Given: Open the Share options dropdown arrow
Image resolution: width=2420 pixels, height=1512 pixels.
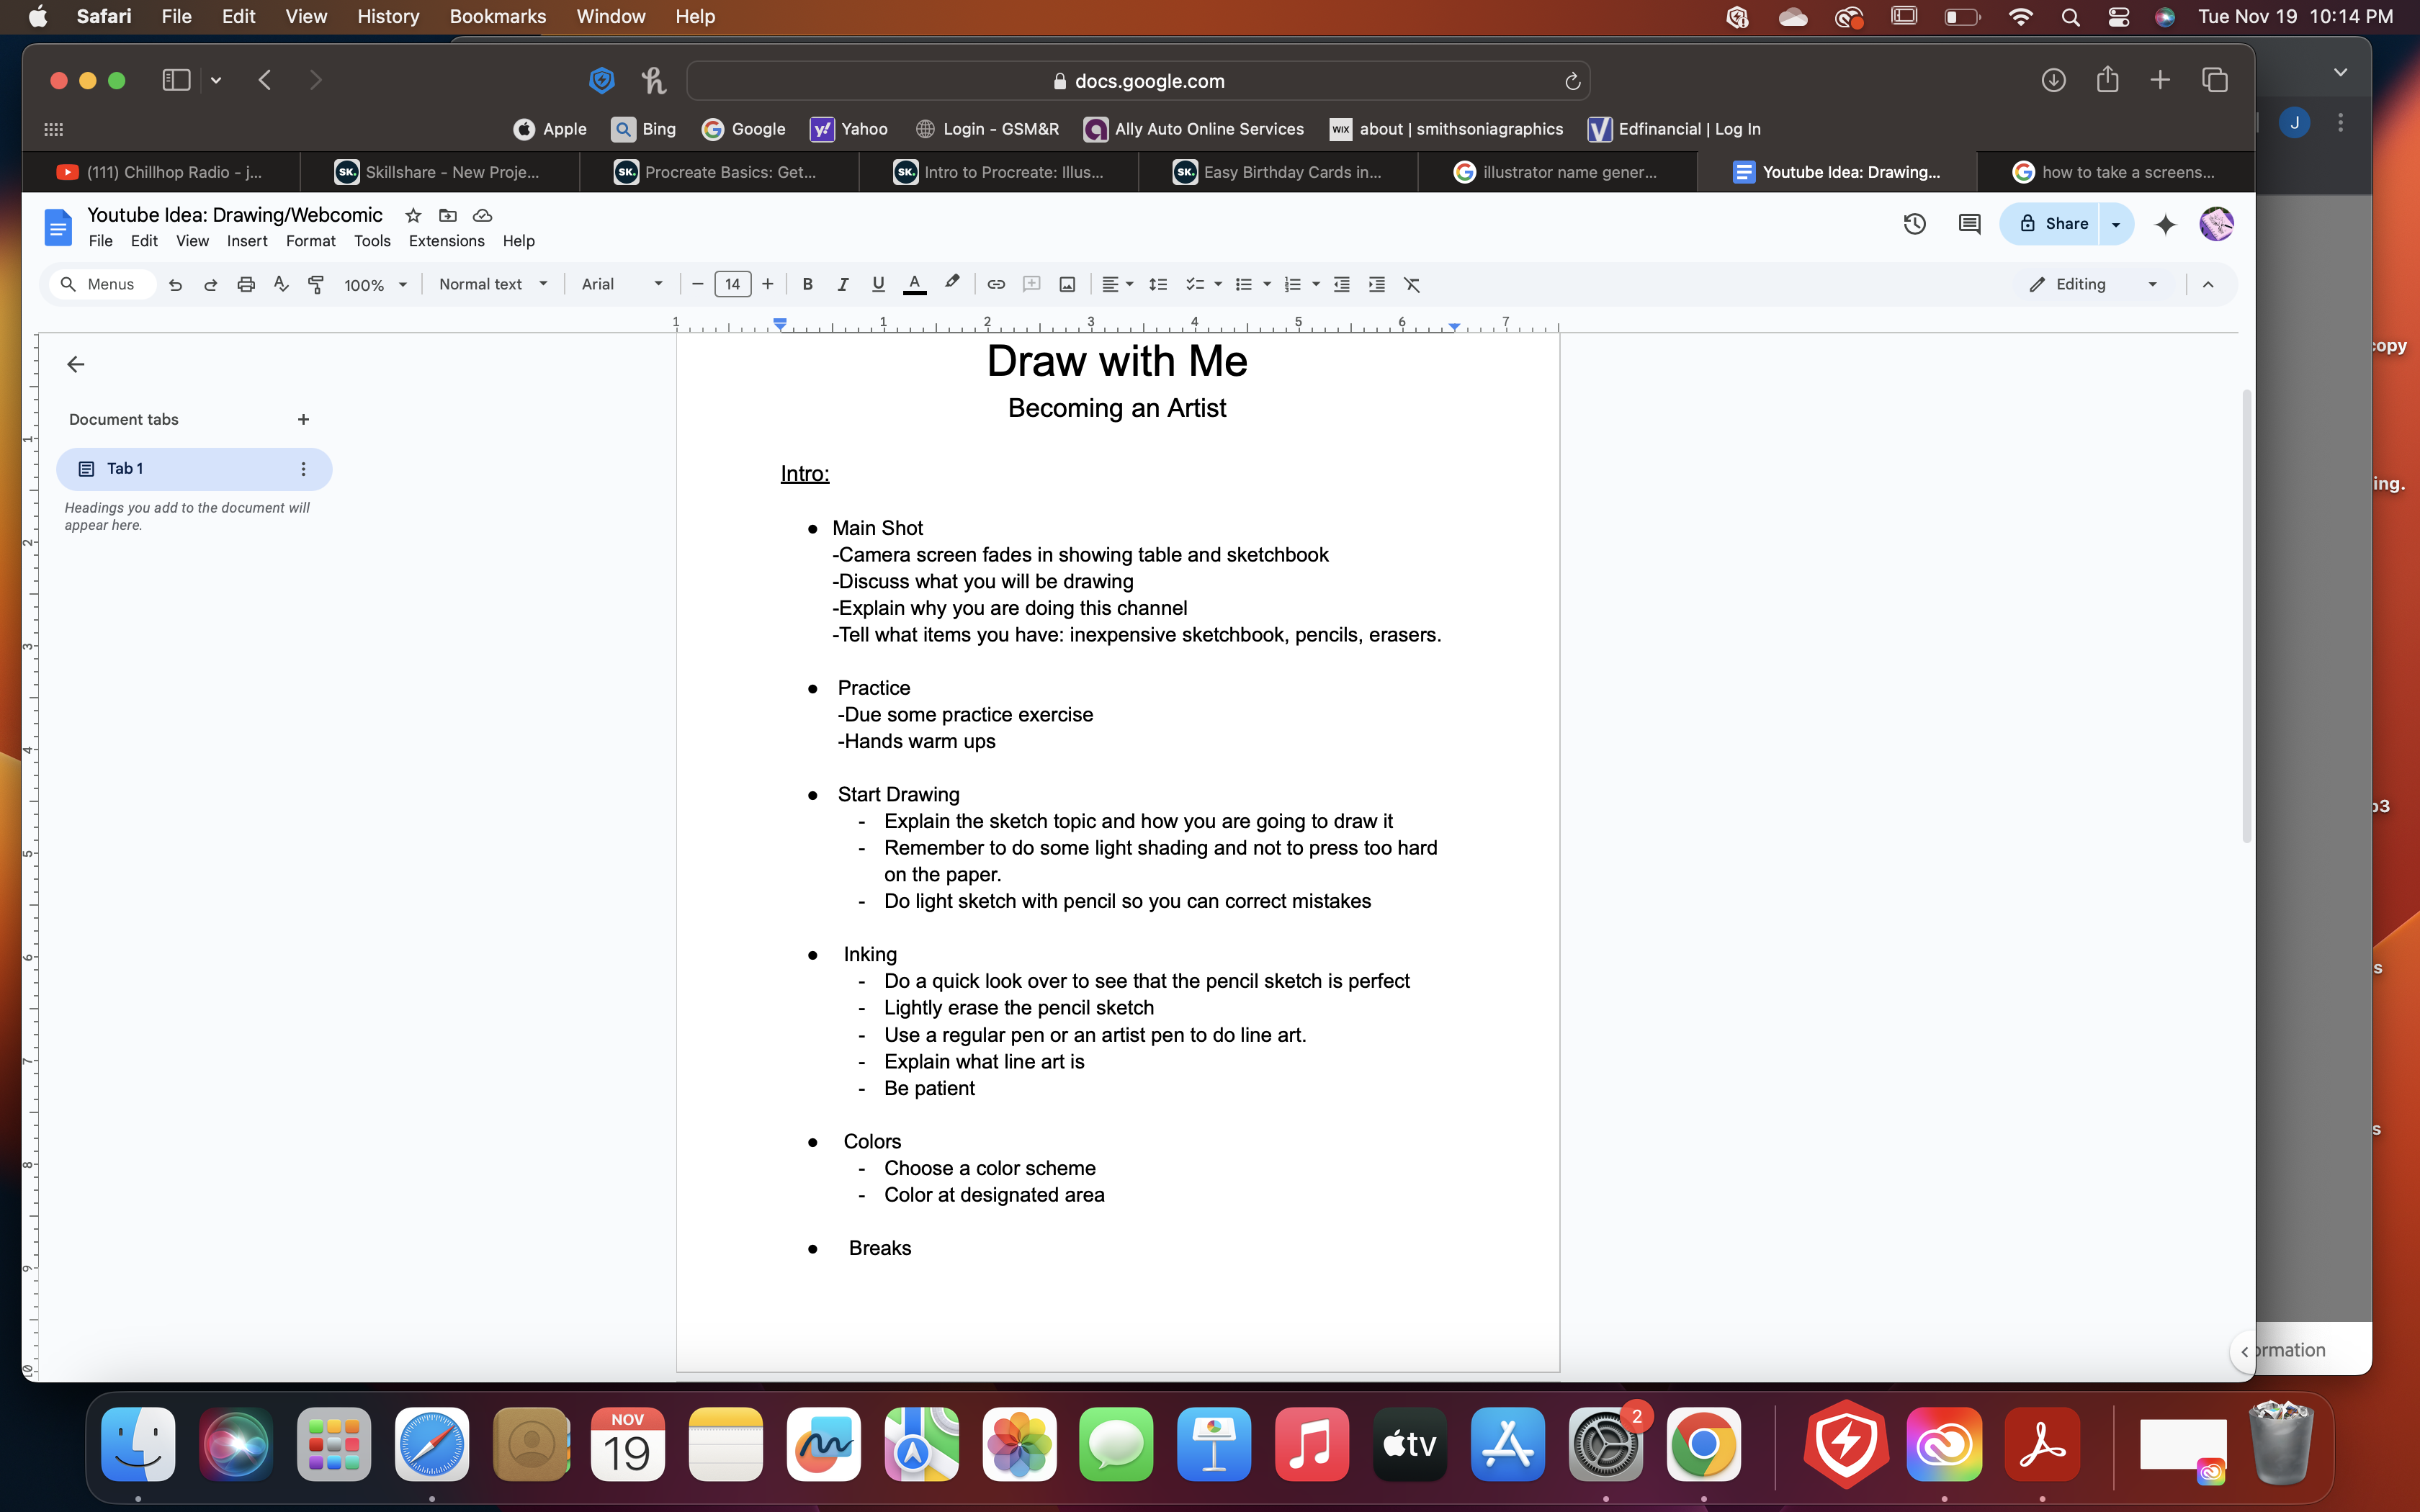Looking at the screenshot, I should pyautogui.click(x=2116, y=224).
